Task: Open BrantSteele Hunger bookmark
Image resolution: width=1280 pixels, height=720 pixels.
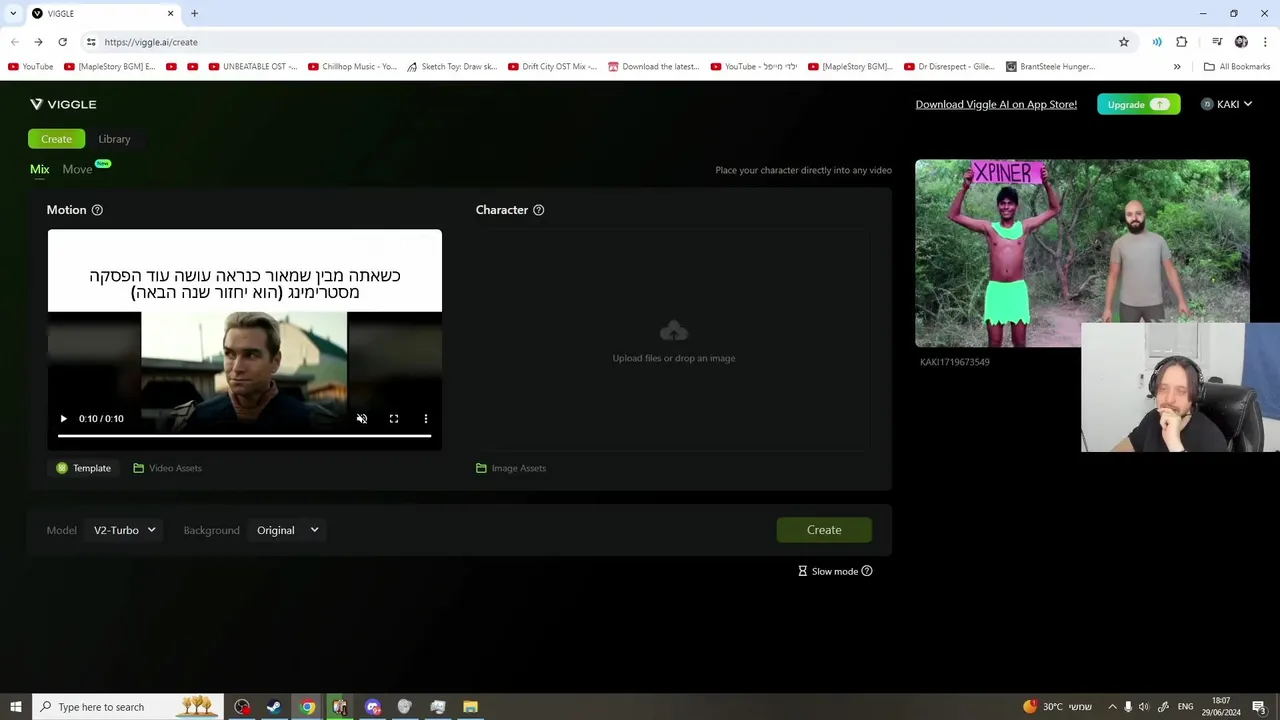Action: tap(1050, 67)
